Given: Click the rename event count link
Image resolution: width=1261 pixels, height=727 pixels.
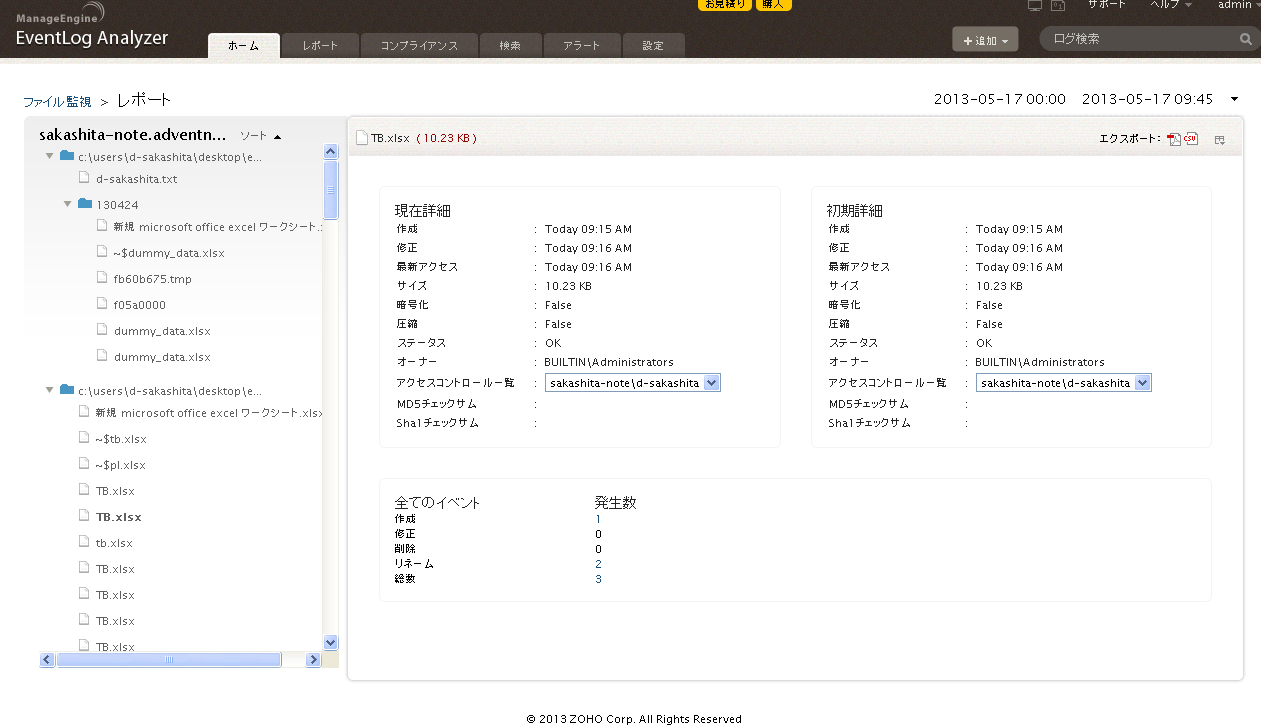Looking at the screenshot, I should tap(598, 564).
